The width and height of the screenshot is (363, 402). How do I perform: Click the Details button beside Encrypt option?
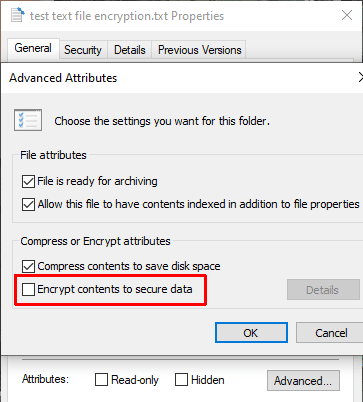pos(323,290)
